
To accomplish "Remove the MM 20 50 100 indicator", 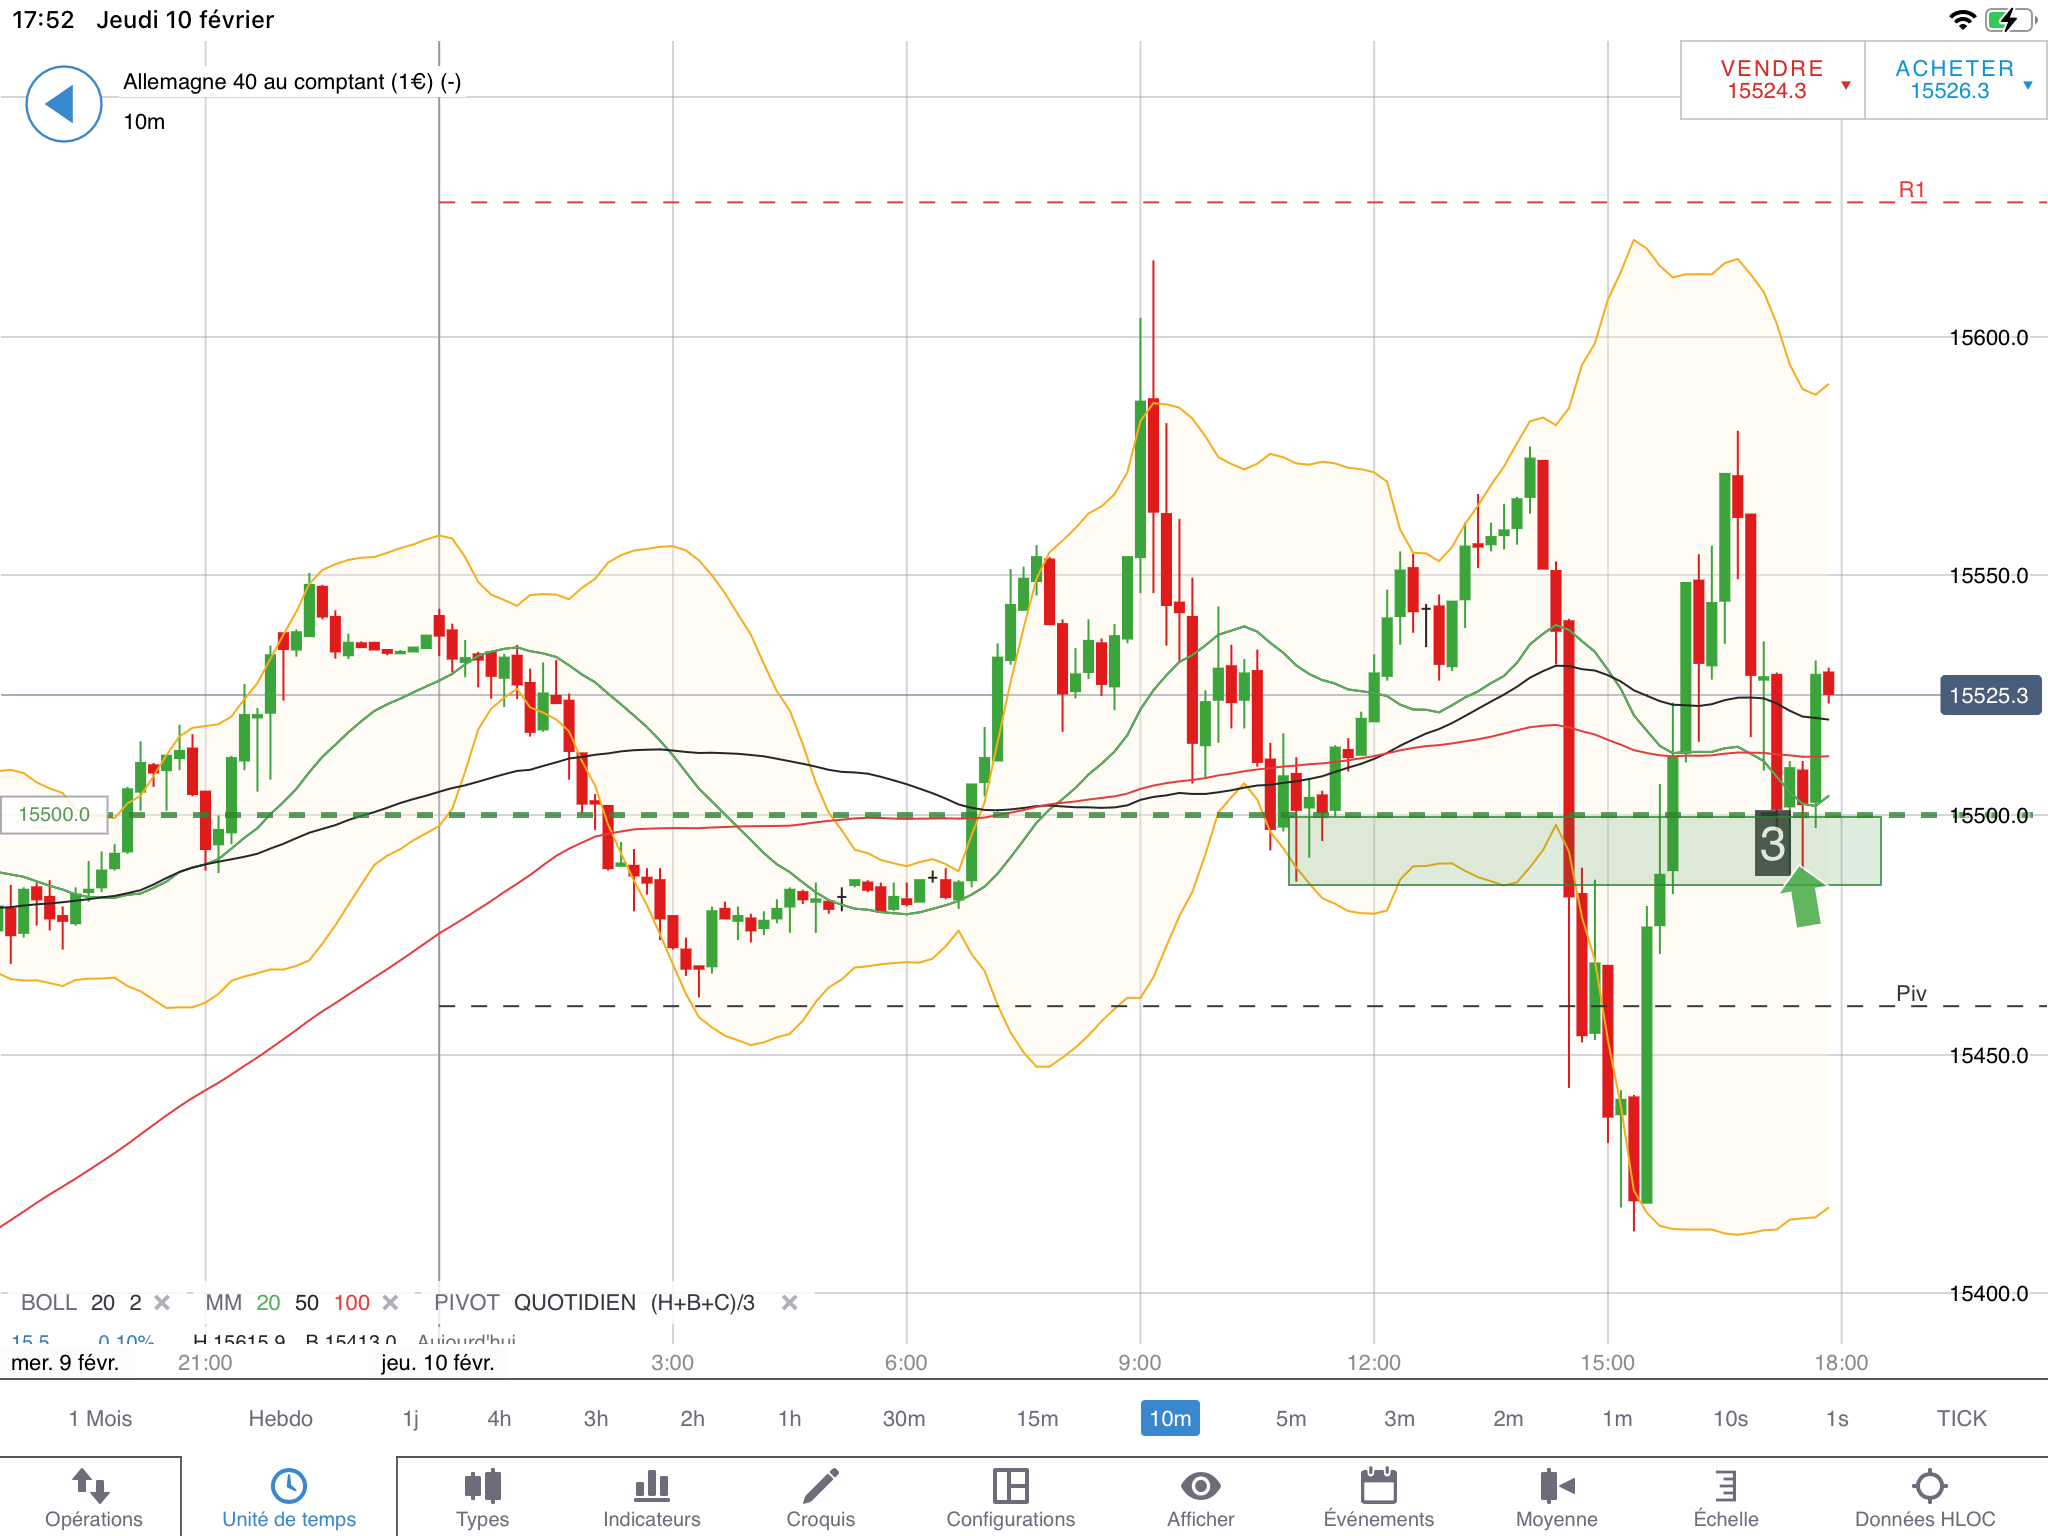I will coord(391,1303).
